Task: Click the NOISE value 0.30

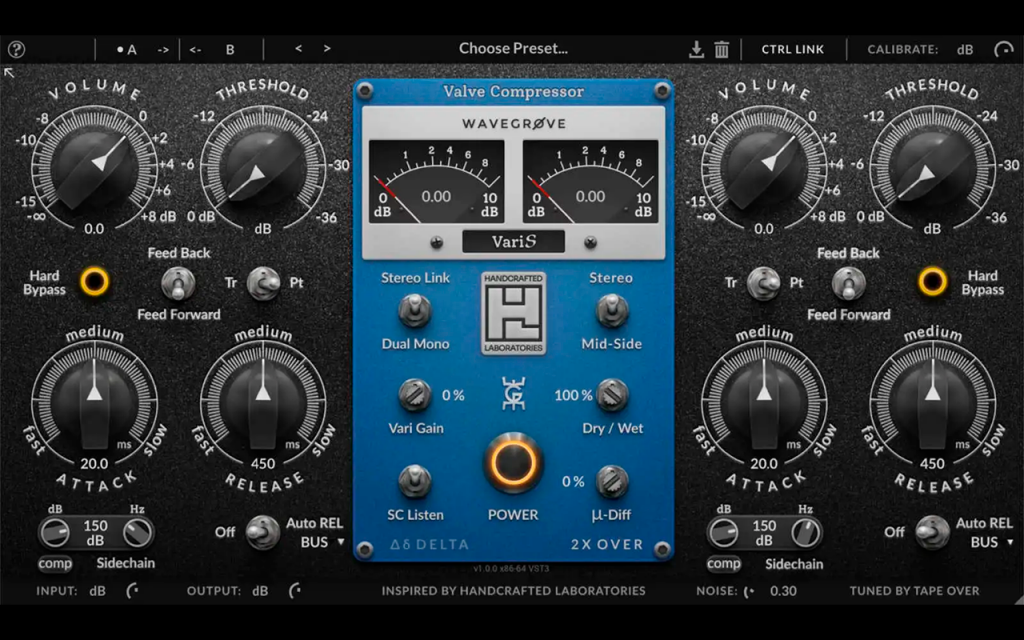Action: 783,591
